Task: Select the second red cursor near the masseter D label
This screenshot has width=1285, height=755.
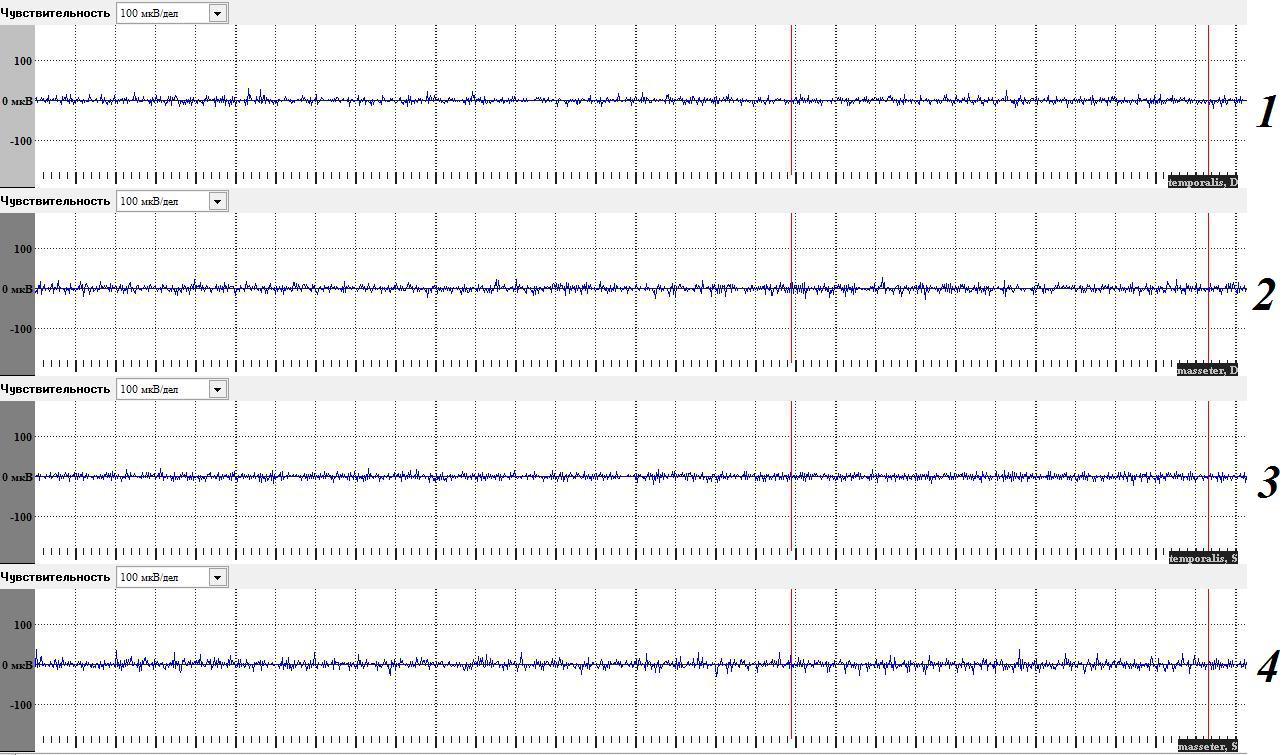Action: coord(1208,288)
